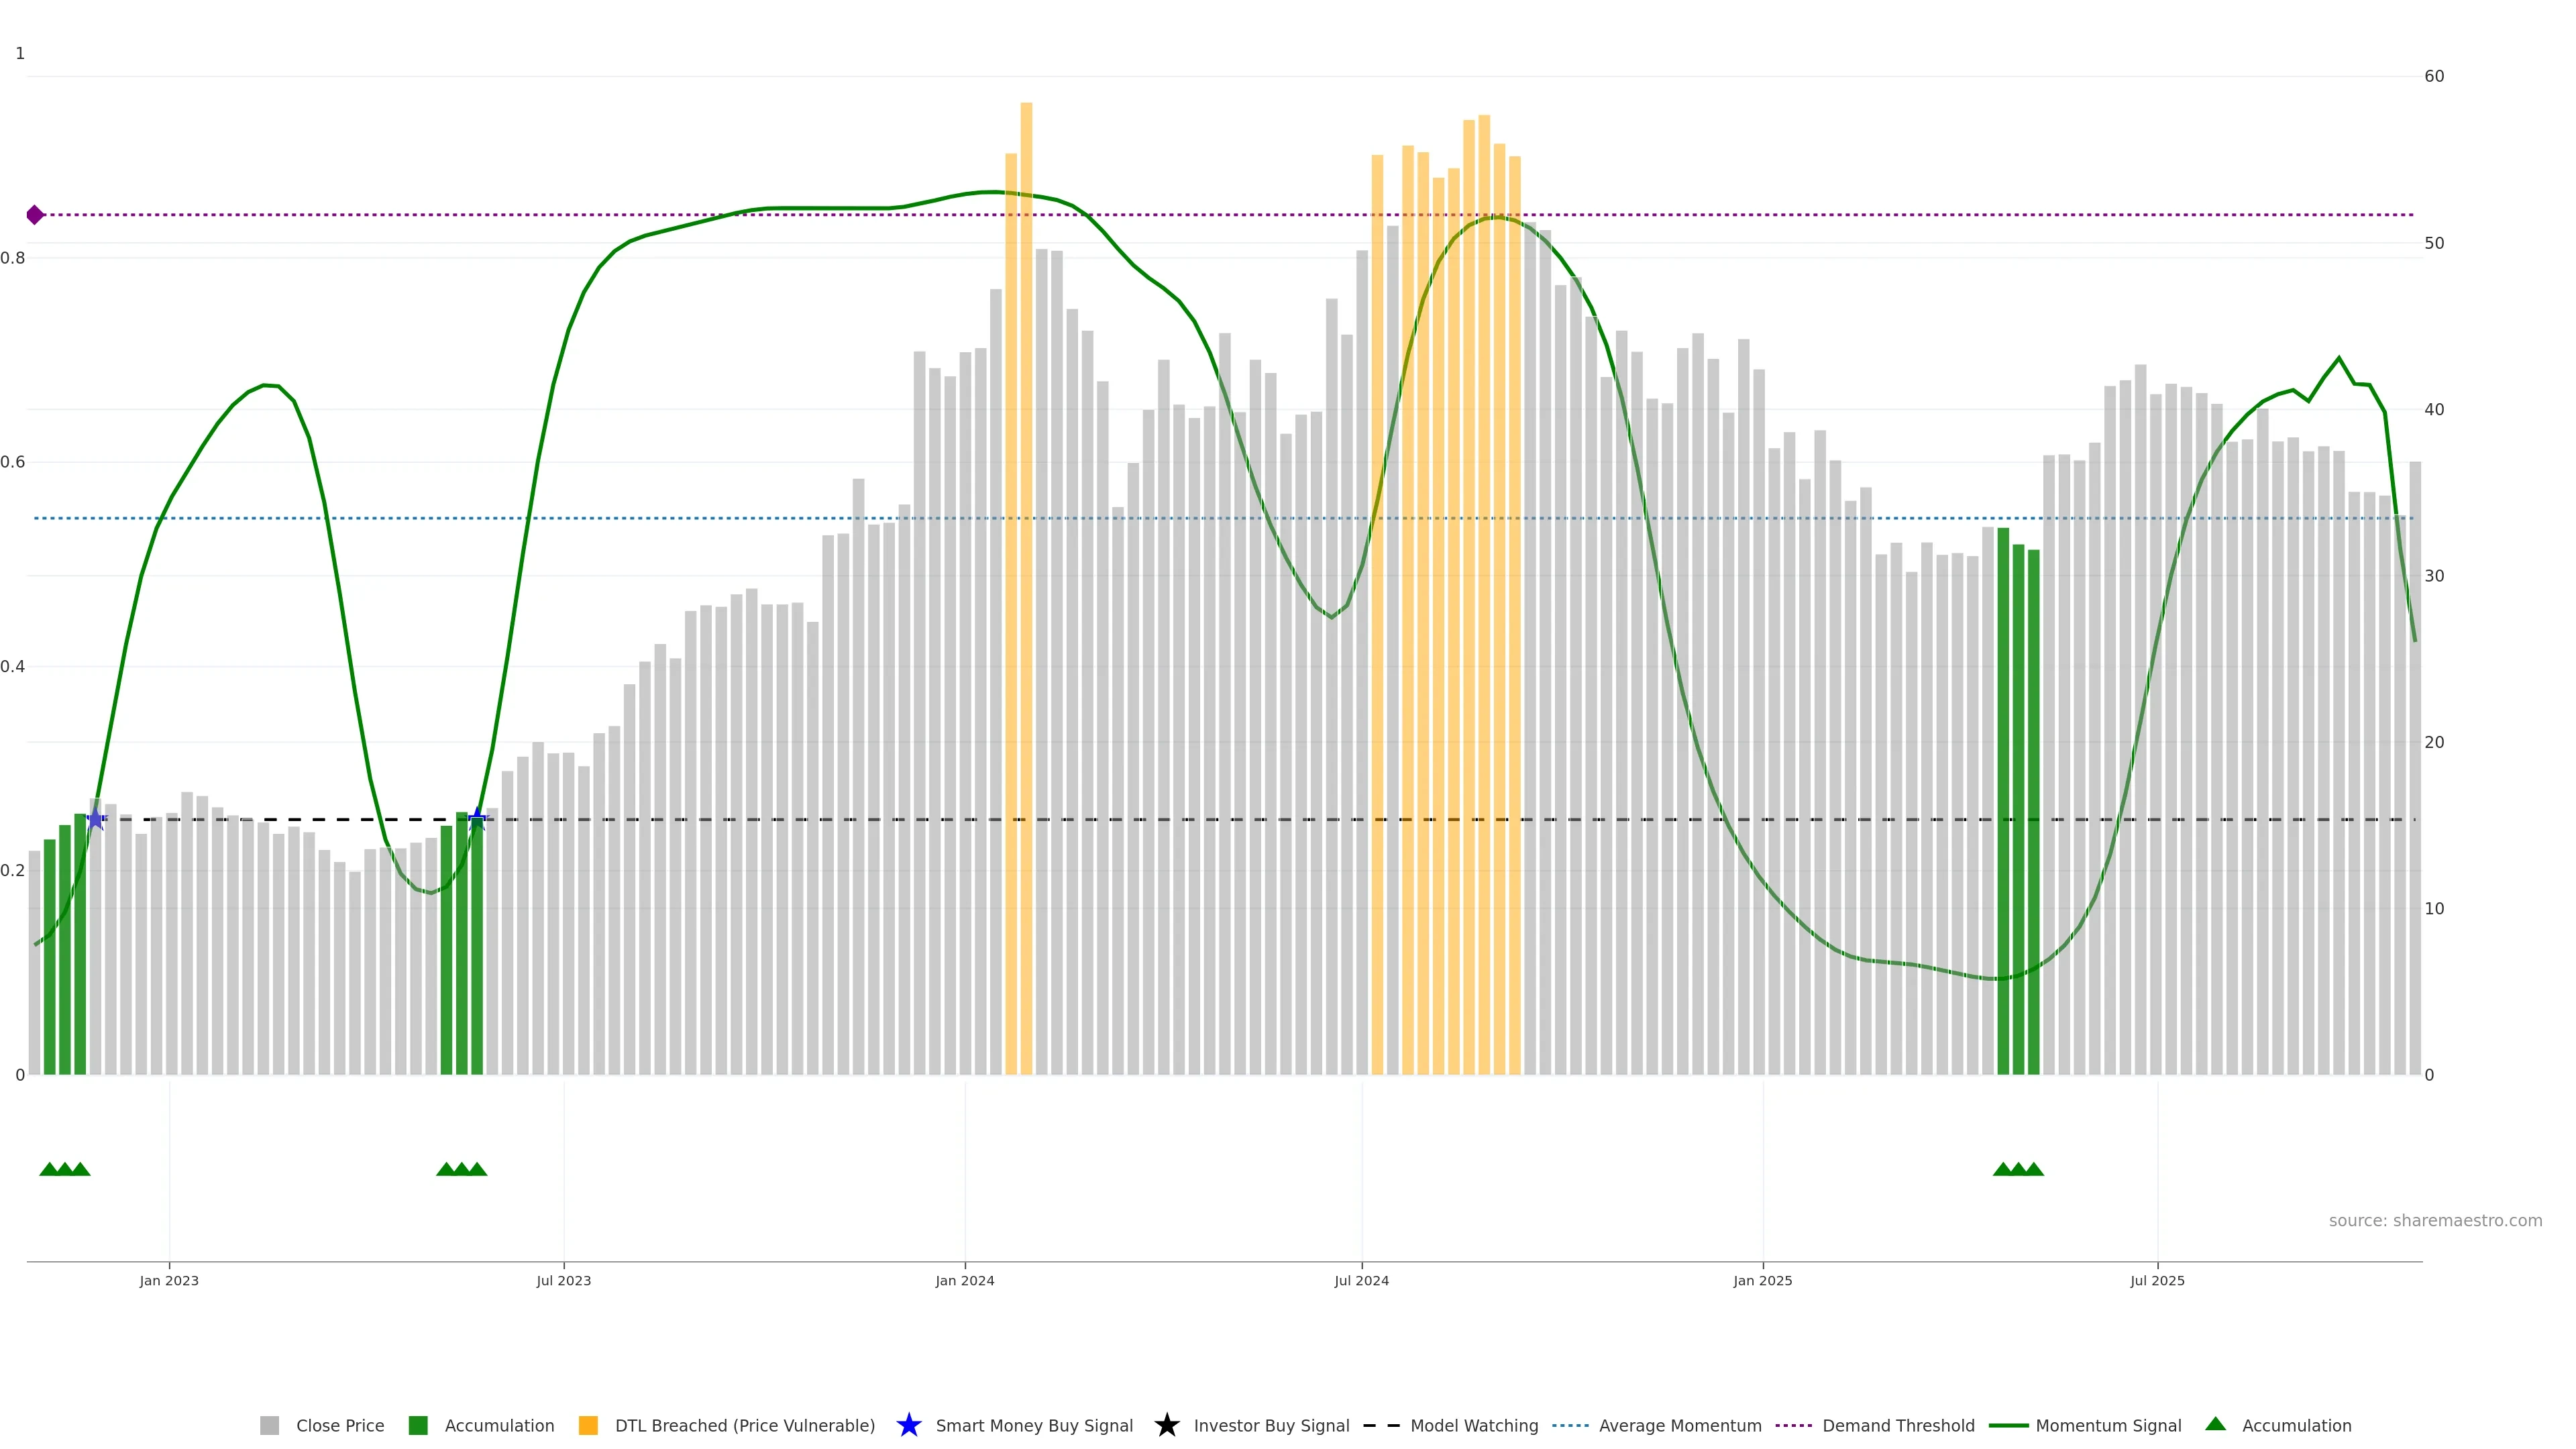Click the first blue star before Jan 2023
Viewport: 2576px width, 1449px height.
(95, 819)
